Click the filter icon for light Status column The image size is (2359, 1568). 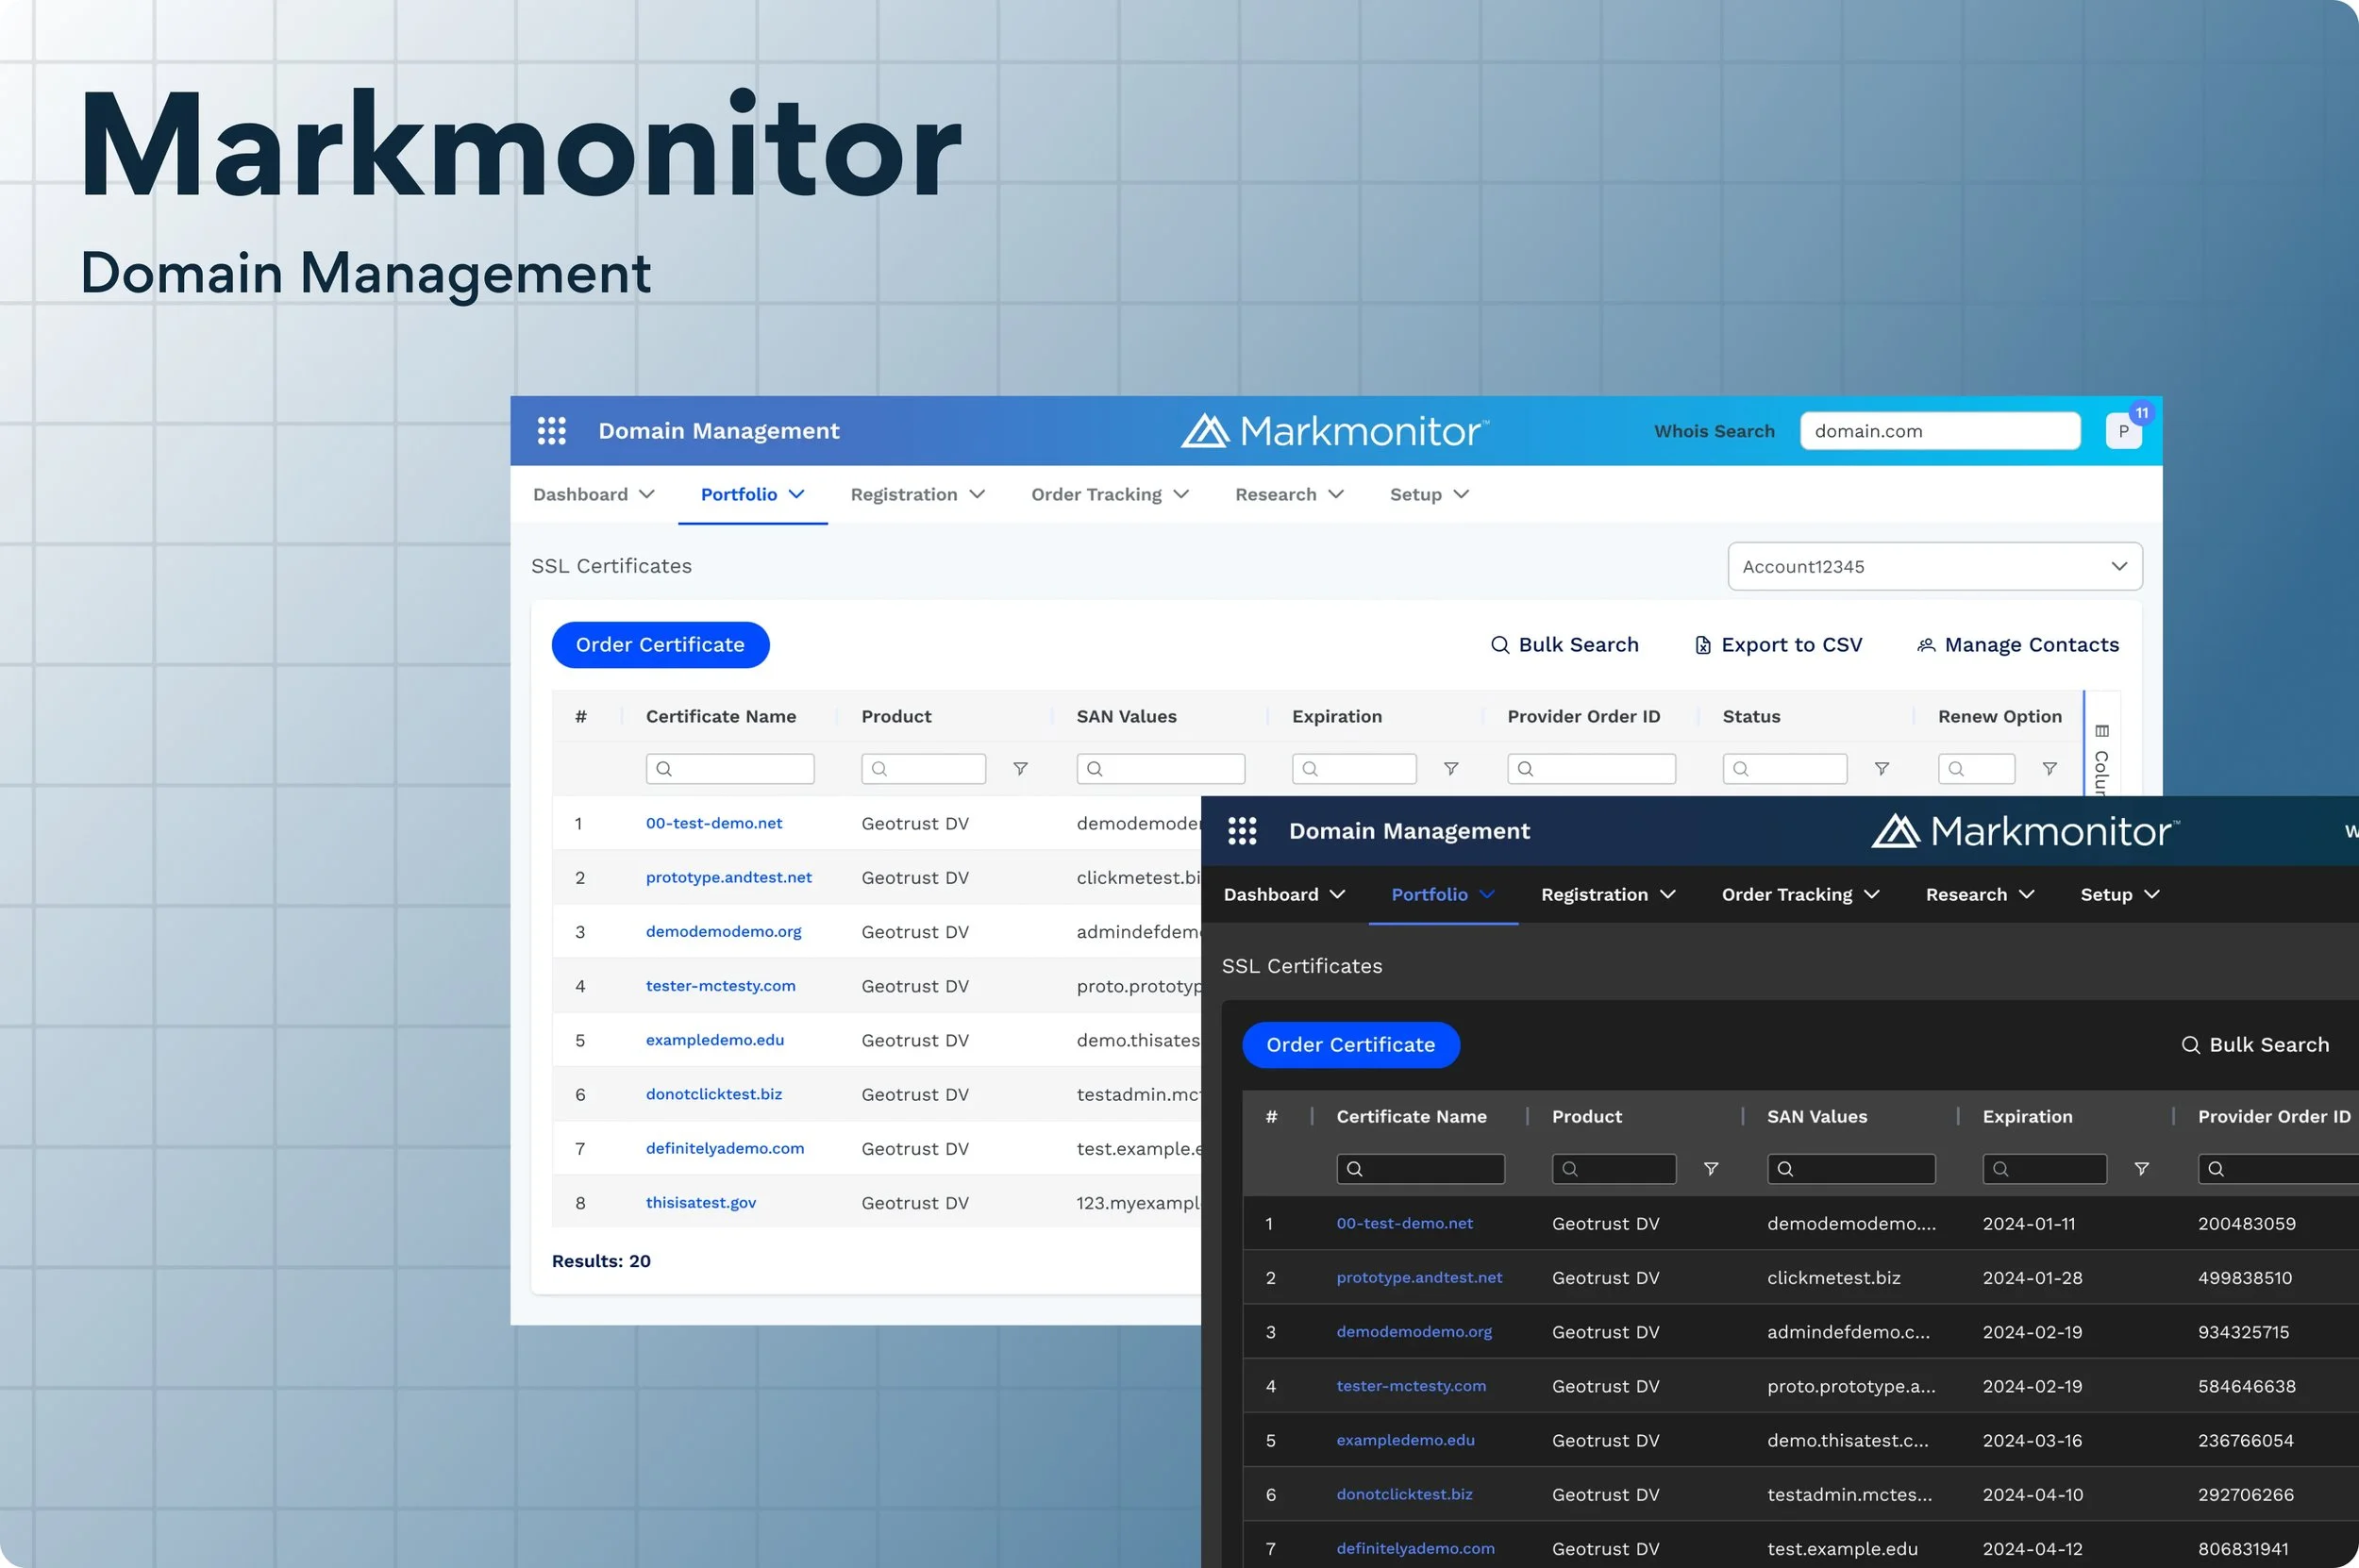point(1881,769)
